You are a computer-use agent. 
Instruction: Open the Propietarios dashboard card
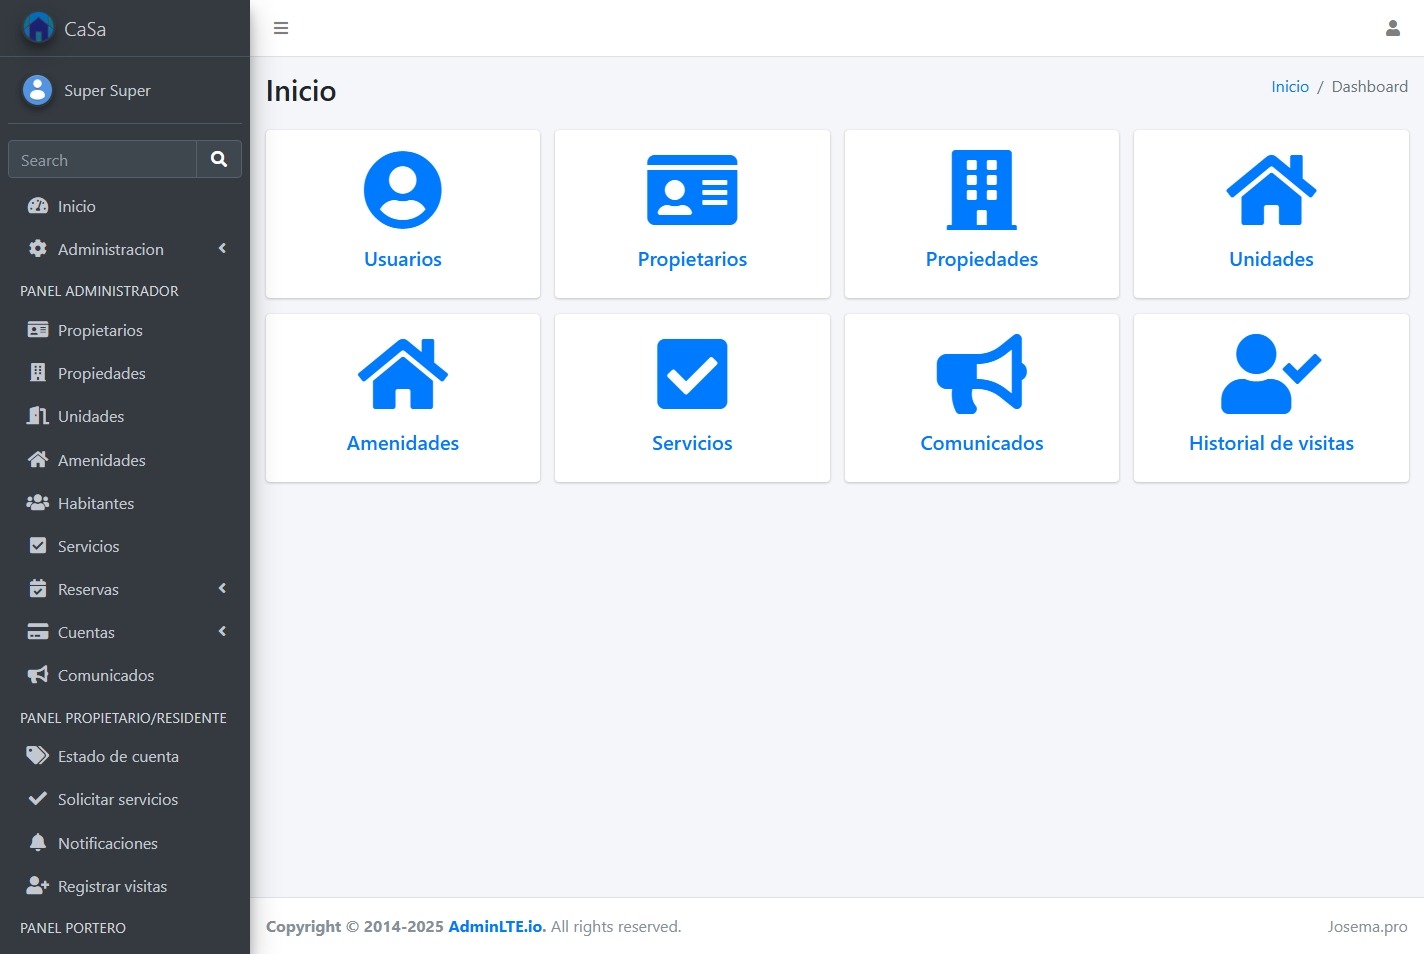tap(692, 213)
